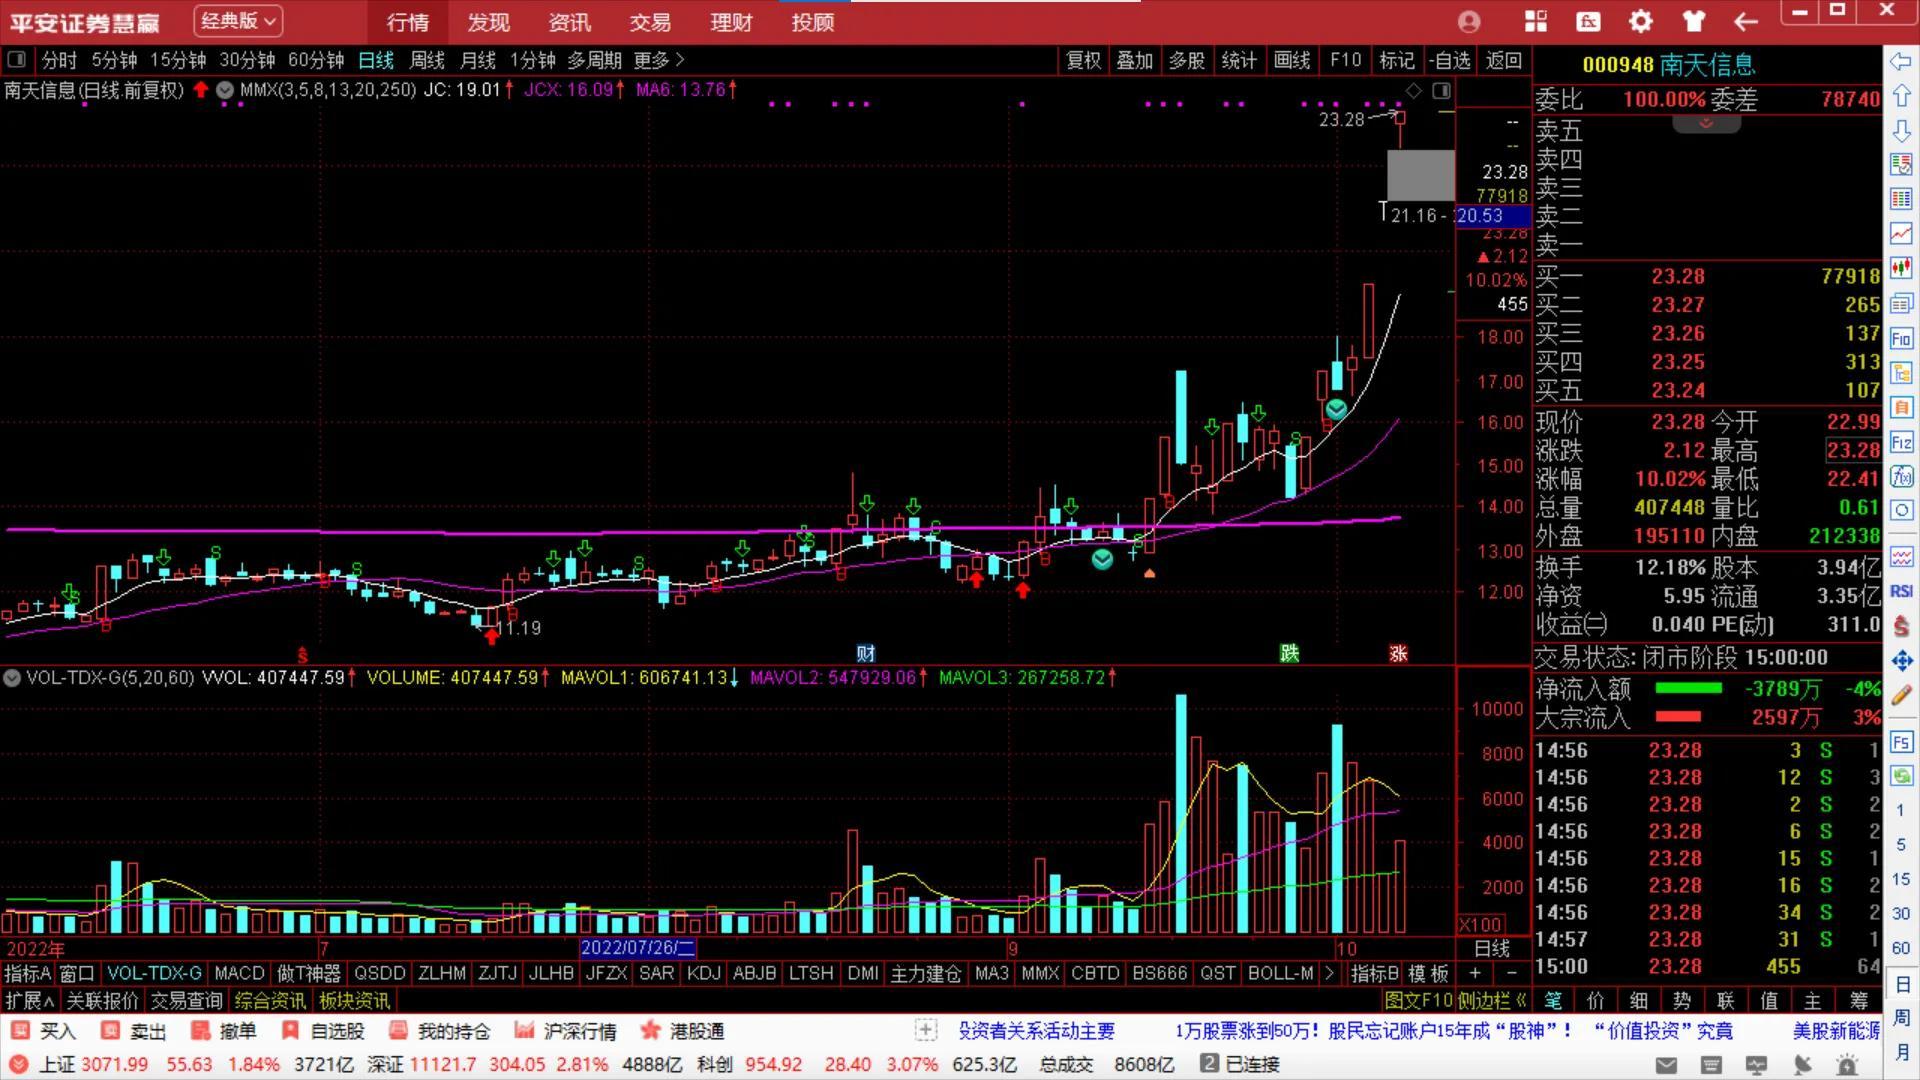Click the F10 sidebar icon
1920x1080 pixels.
[1901, 338]
